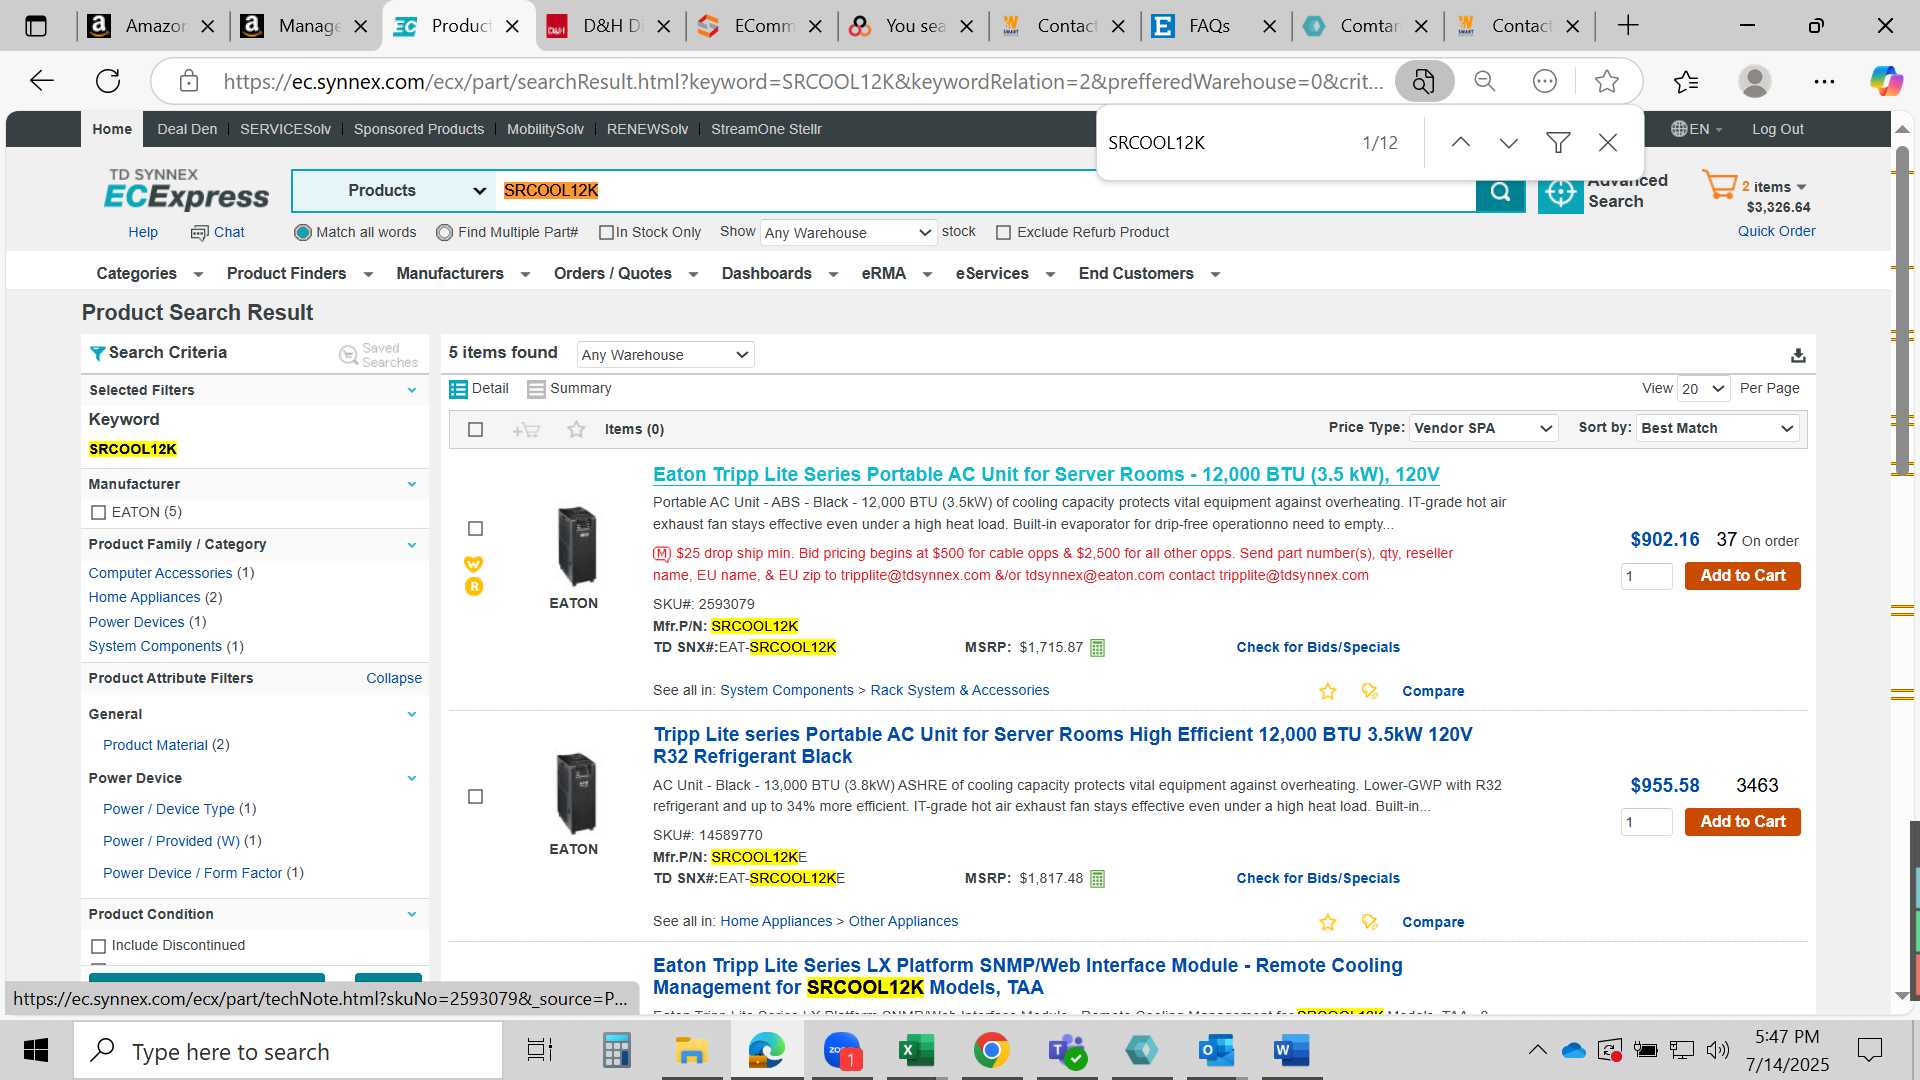Check Include Discontinued option

98,946
